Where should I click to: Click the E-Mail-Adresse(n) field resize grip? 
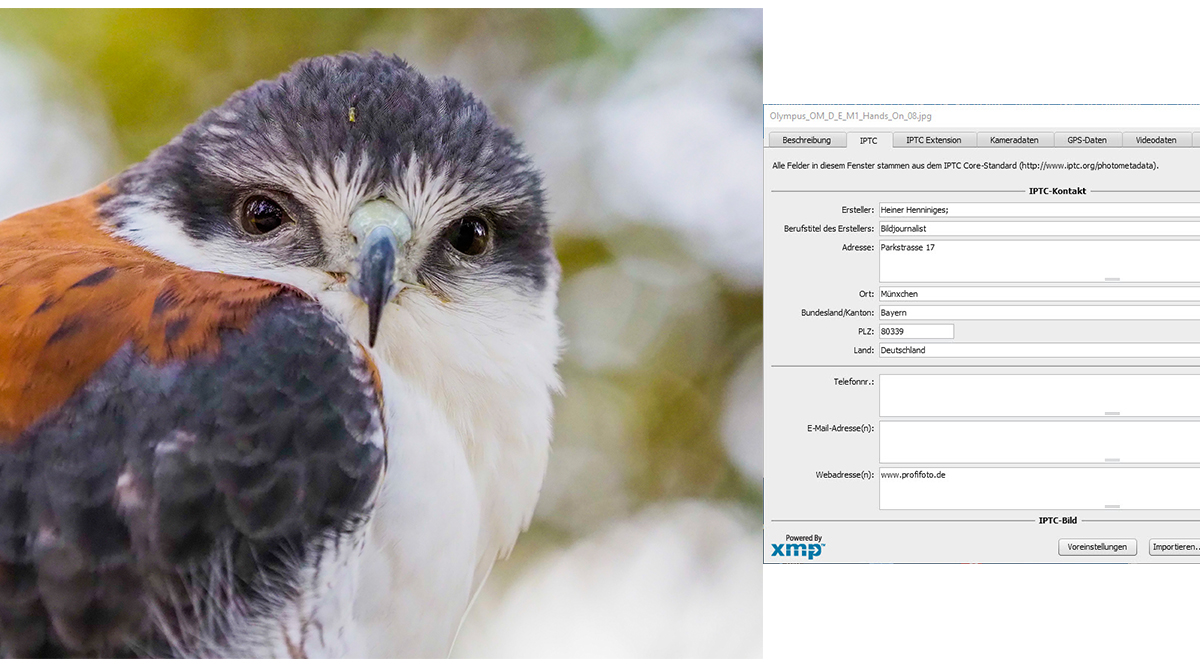(1112, 460)
